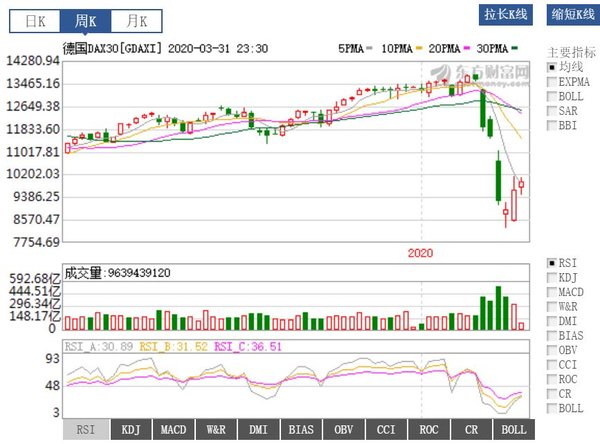Select the DMI radio in side list
The height and width of the screenshot is (444, 600).
(x=552, y=321)
